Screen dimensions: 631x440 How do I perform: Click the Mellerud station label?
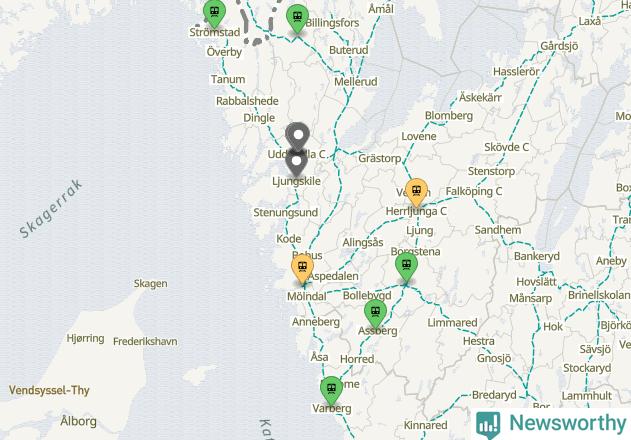pos(356,81)
